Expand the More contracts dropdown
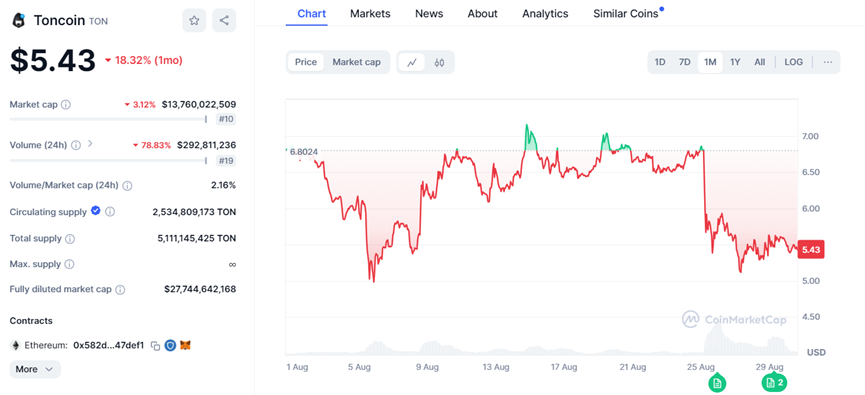This screenshot has width=865, height=395. 35,369
